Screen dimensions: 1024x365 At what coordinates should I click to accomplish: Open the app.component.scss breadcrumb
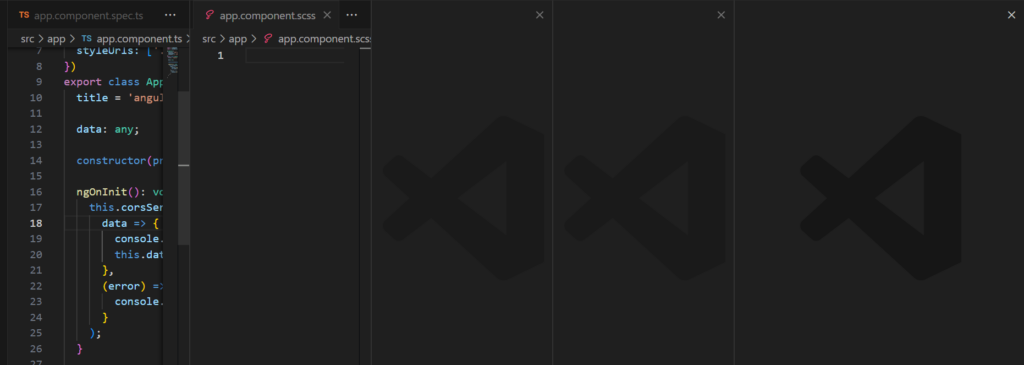(324, 39)
